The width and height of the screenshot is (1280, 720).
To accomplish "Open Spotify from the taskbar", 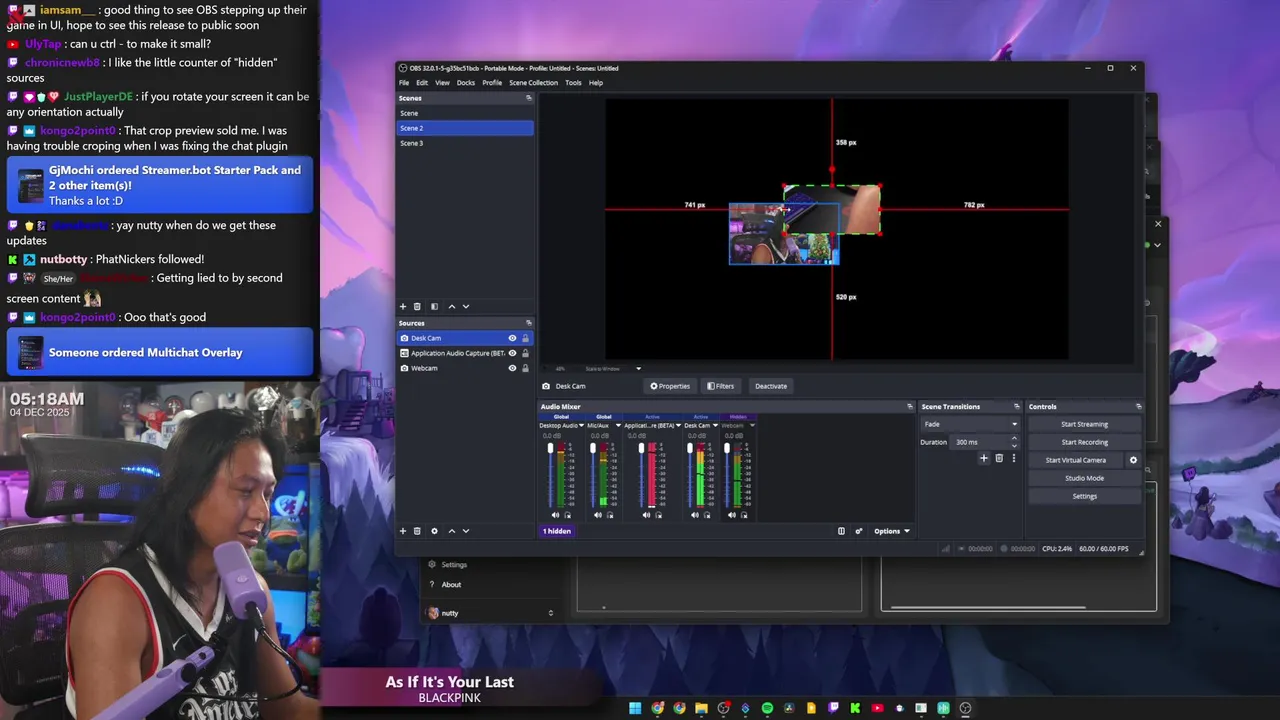I will (x=767, y=708).
